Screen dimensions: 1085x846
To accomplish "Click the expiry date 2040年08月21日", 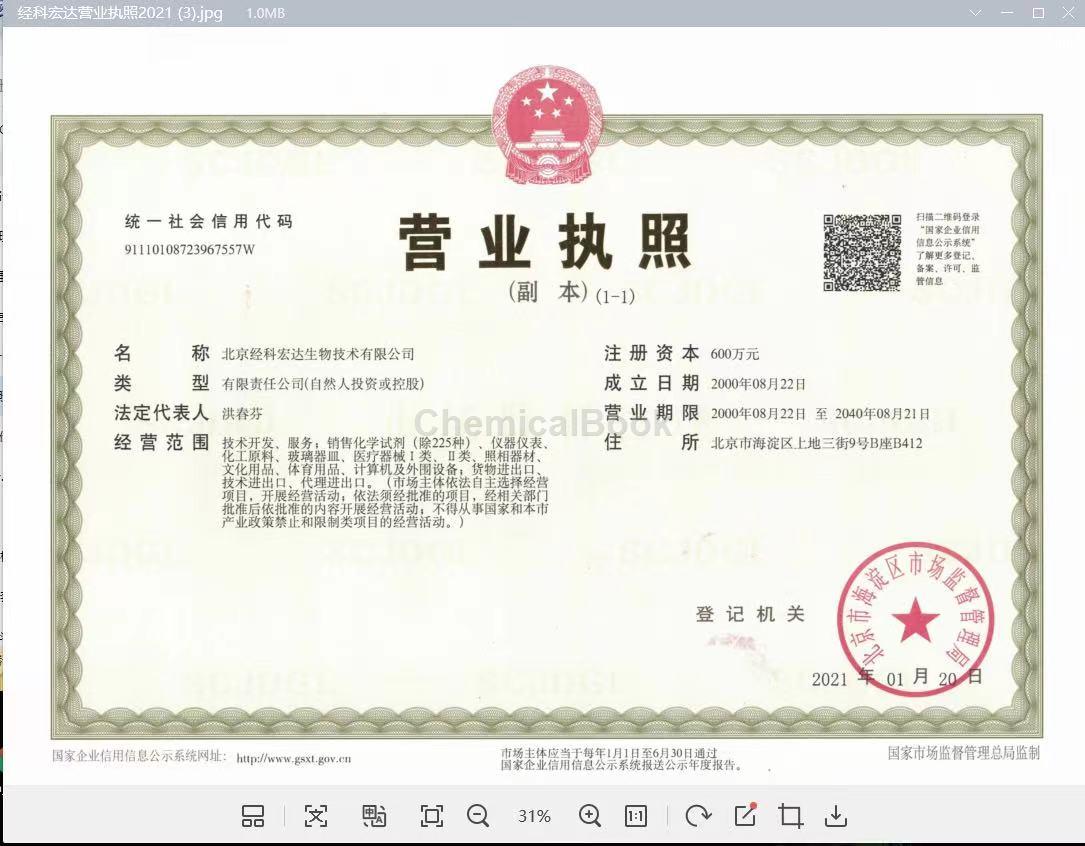I will pos(882,414).
